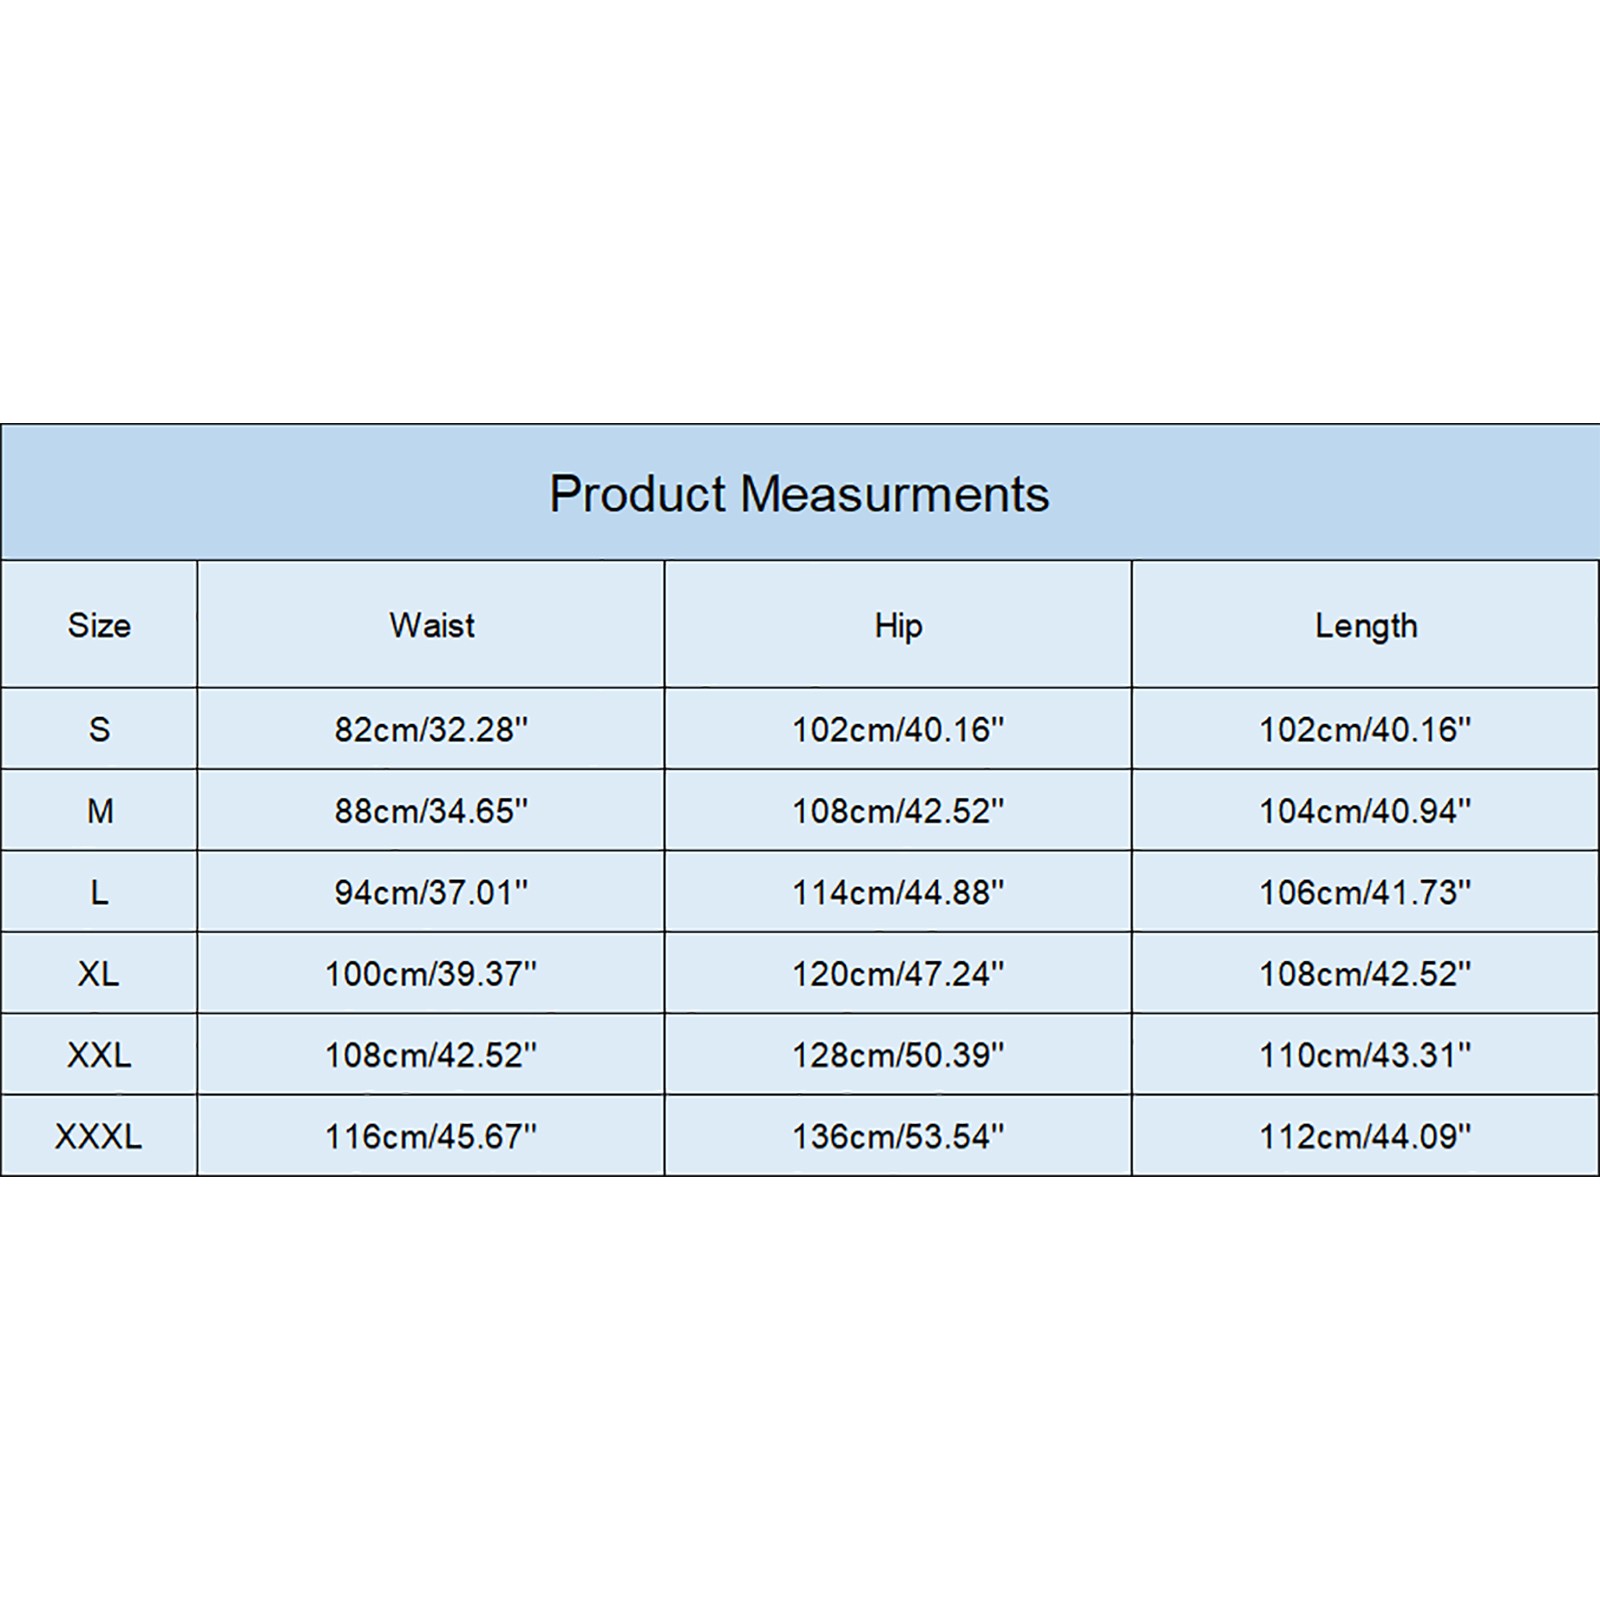Click the S size row label
The width and height of the screenshot is (1600, 1600).
click(99, 729)
